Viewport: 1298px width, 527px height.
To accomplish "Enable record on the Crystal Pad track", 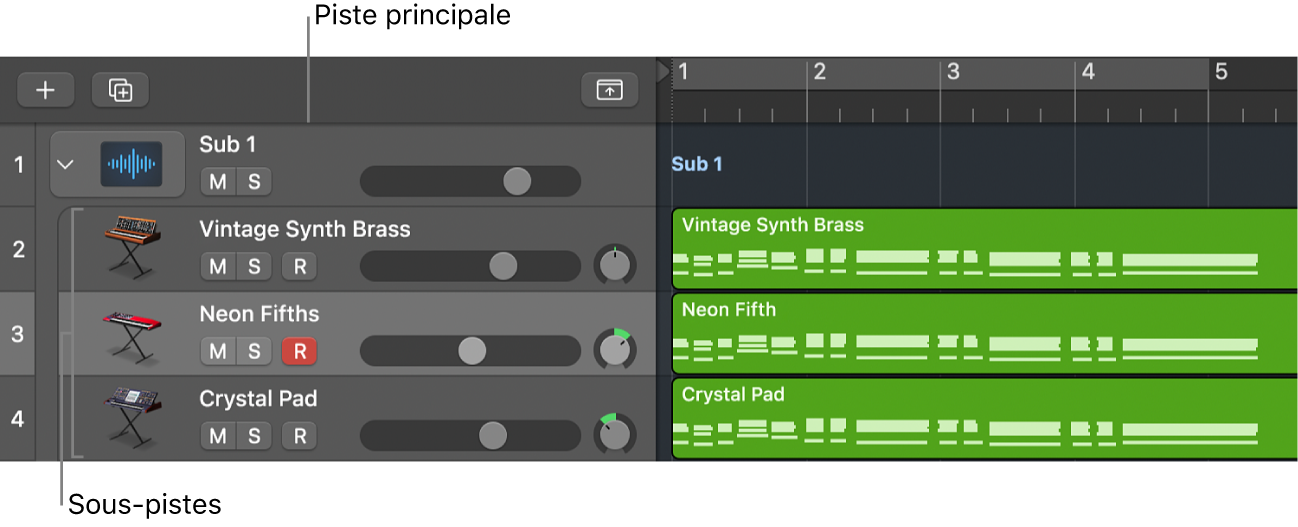I will pyautogui.click(x=298, y=436).
